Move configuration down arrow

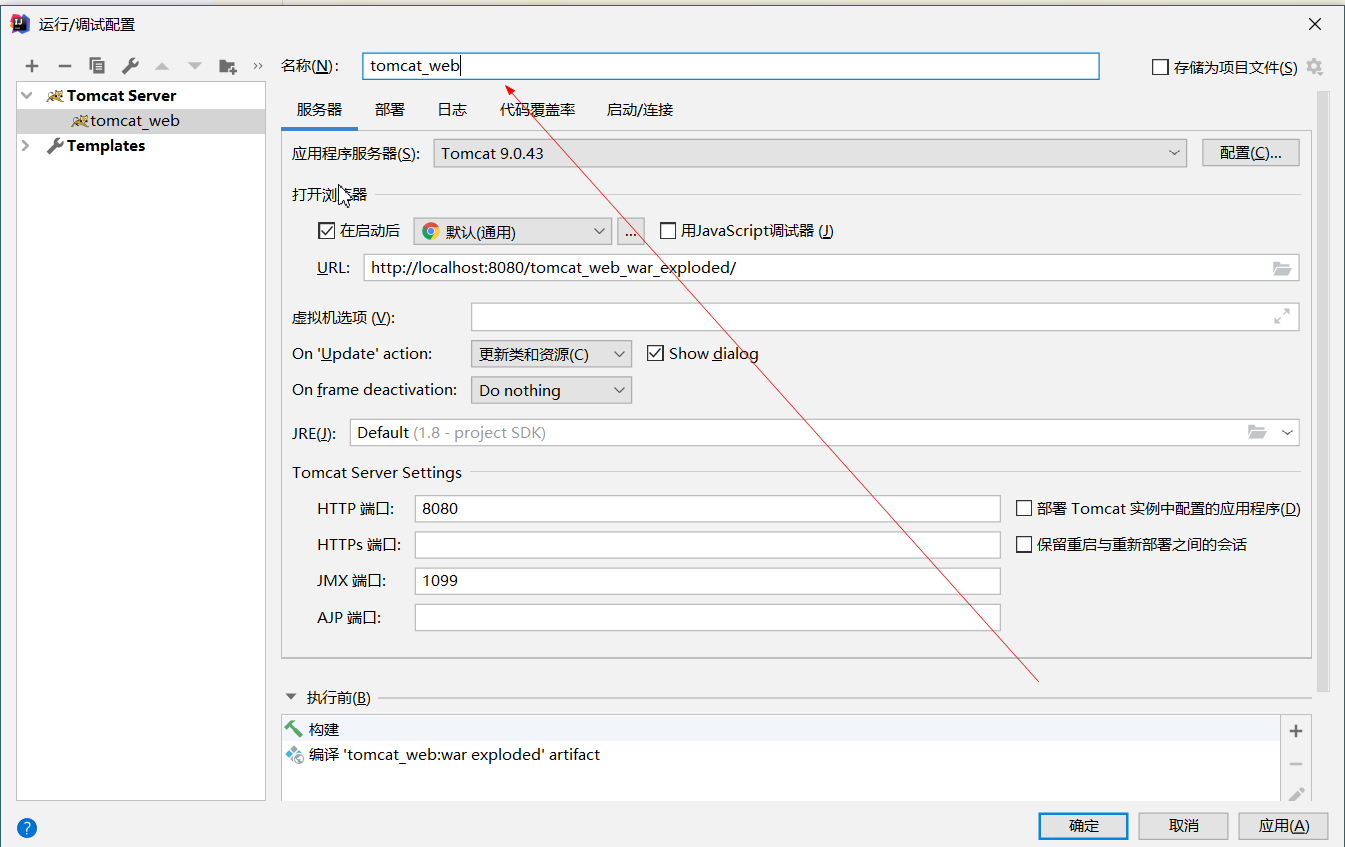195,66
